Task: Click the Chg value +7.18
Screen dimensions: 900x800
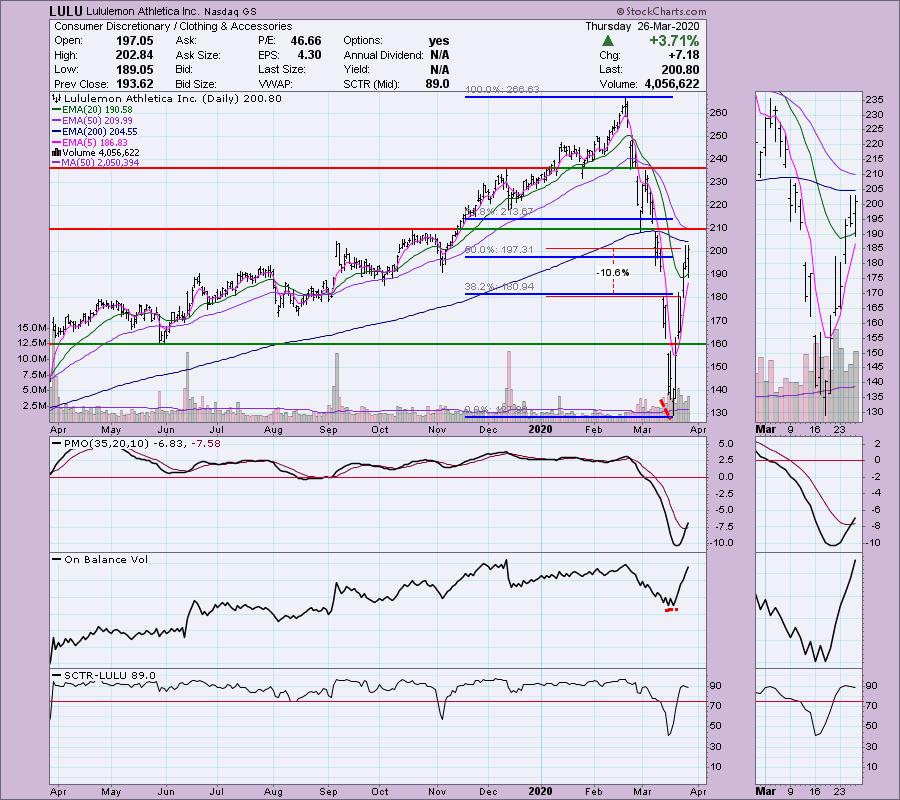Action: point(684,55)
